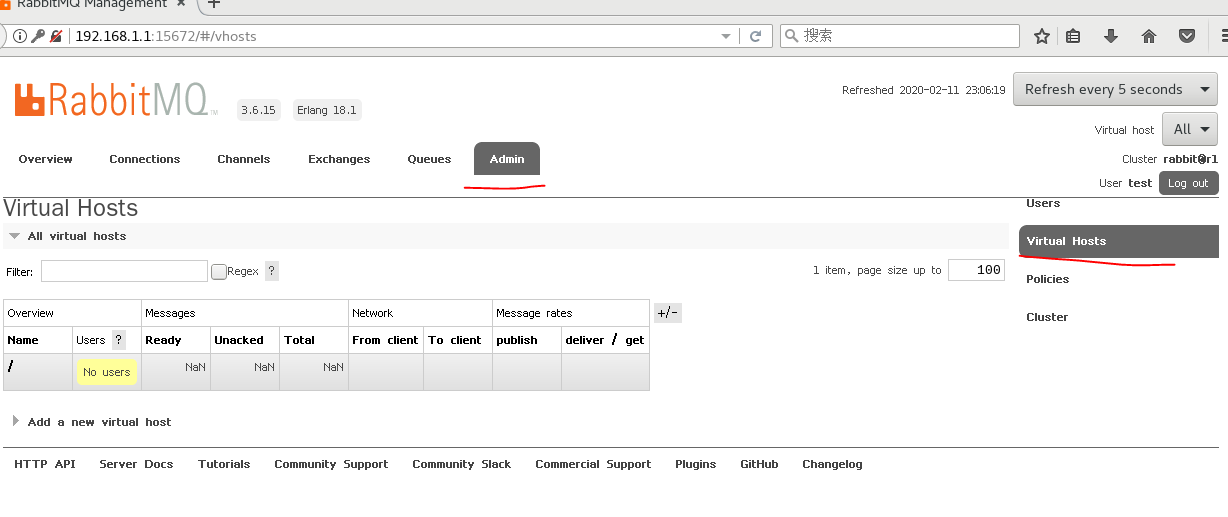Toggle table columns with +/- button
Image resolution: width=1228 pixels, height=517 pixels.
[x=668, y=313]
